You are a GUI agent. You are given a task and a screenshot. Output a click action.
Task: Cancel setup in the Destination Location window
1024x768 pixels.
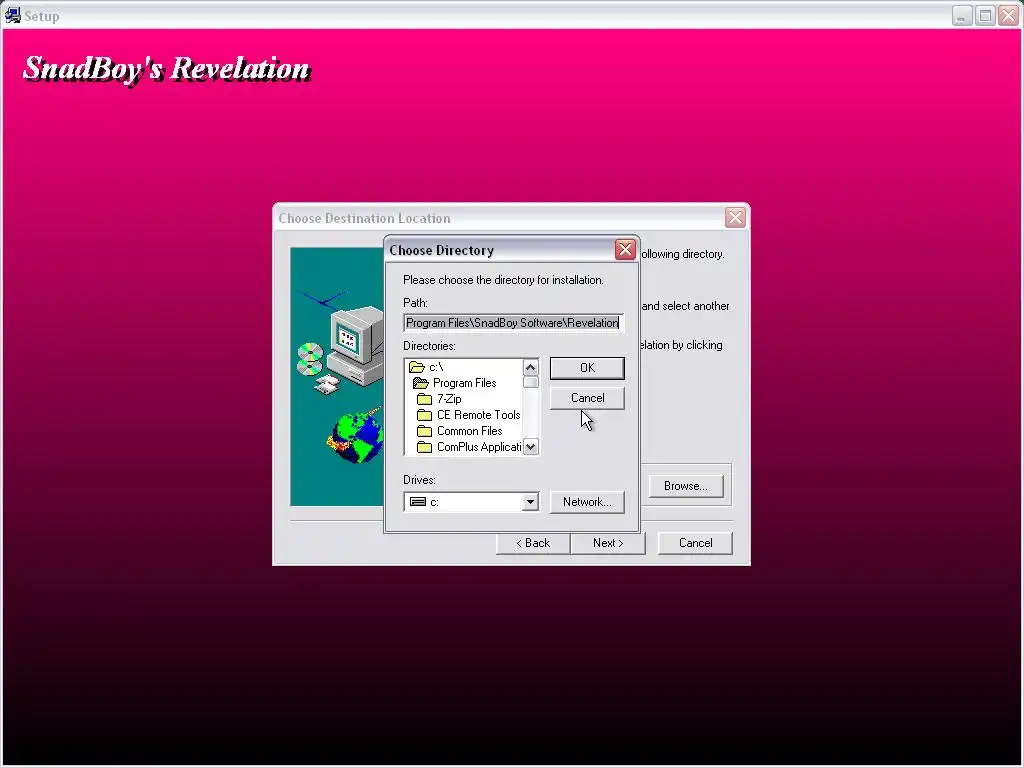coord(695,543)
